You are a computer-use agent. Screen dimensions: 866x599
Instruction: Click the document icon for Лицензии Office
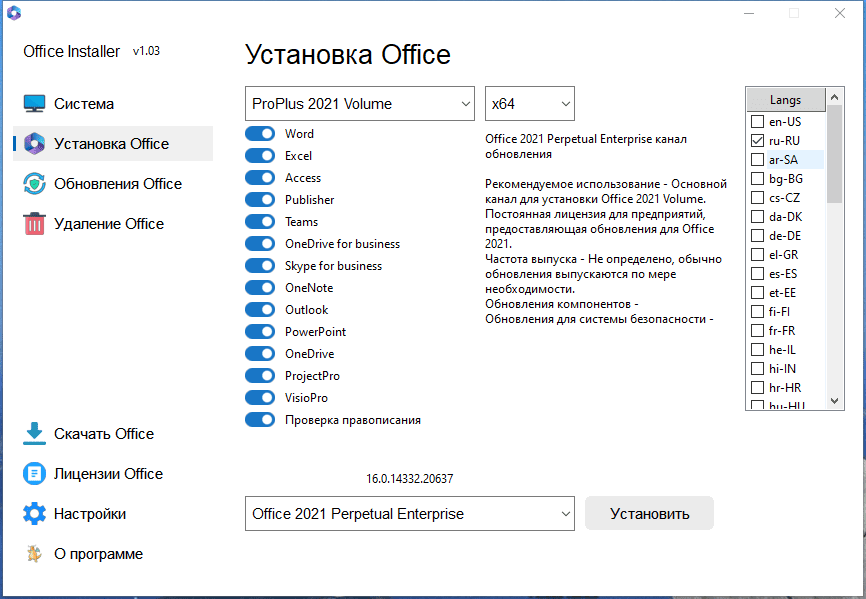tap(34, 474)
